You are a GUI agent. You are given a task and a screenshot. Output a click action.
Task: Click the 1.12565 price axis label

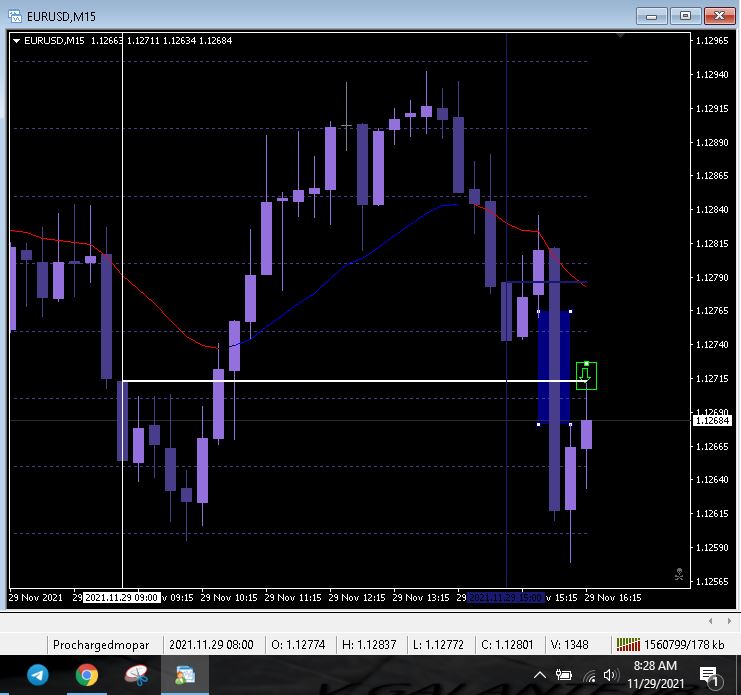click(712, 582)
